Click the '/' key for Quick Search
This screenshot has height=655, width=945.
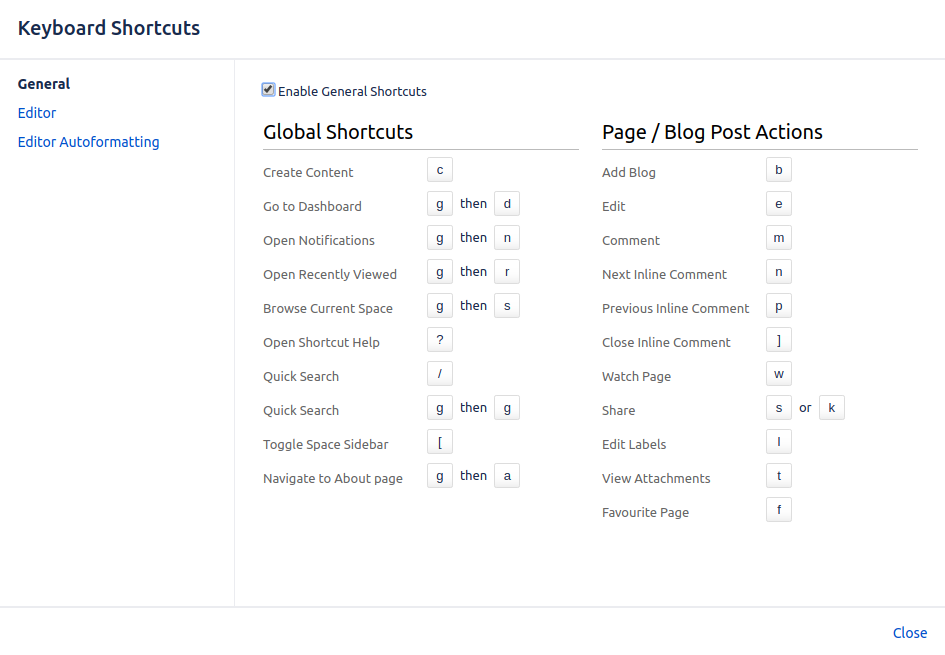click(x=440, y=374)
